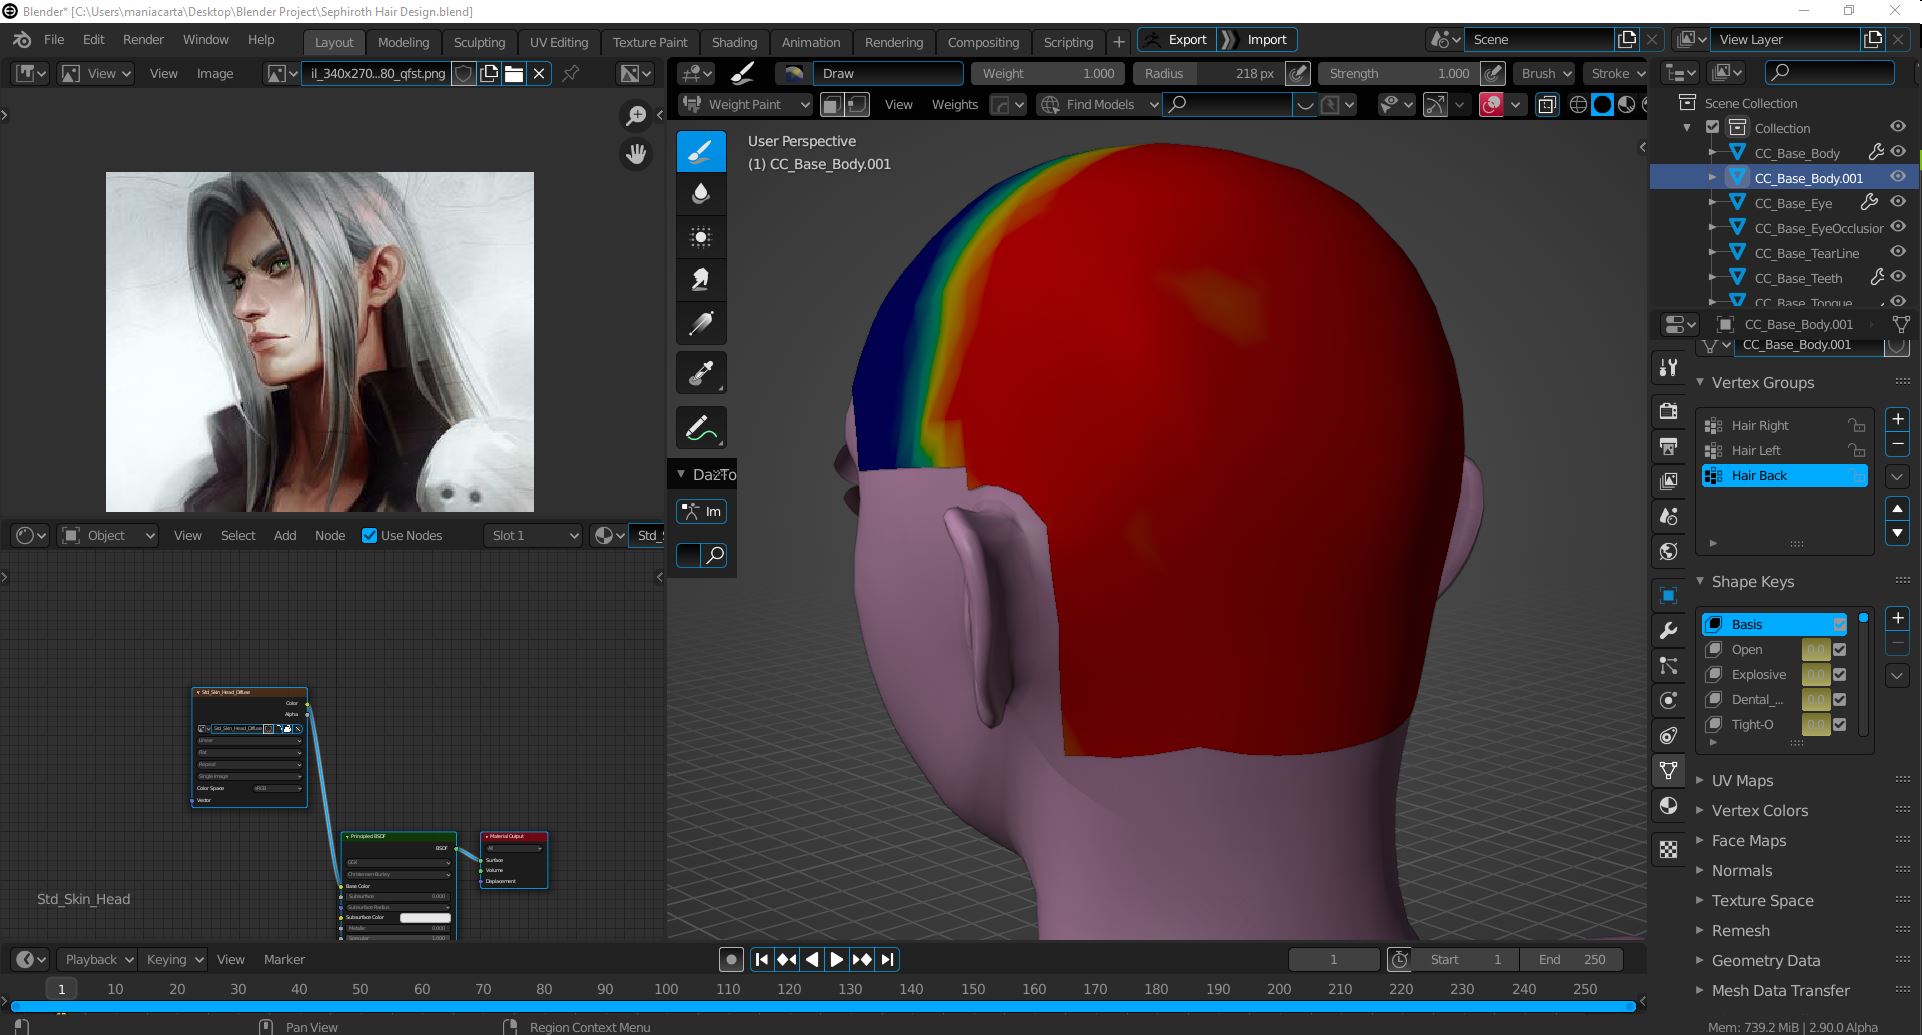Open image file folder icon

click(514, 73)
